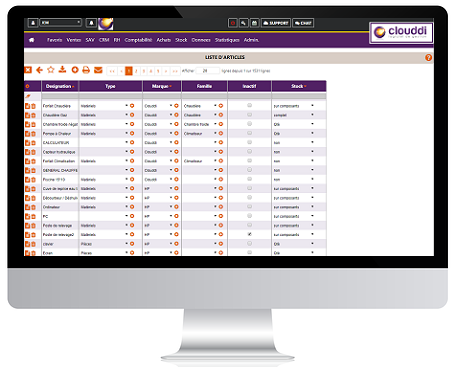
Task: Click the red power logout icon
Action: tap(233, 23)
